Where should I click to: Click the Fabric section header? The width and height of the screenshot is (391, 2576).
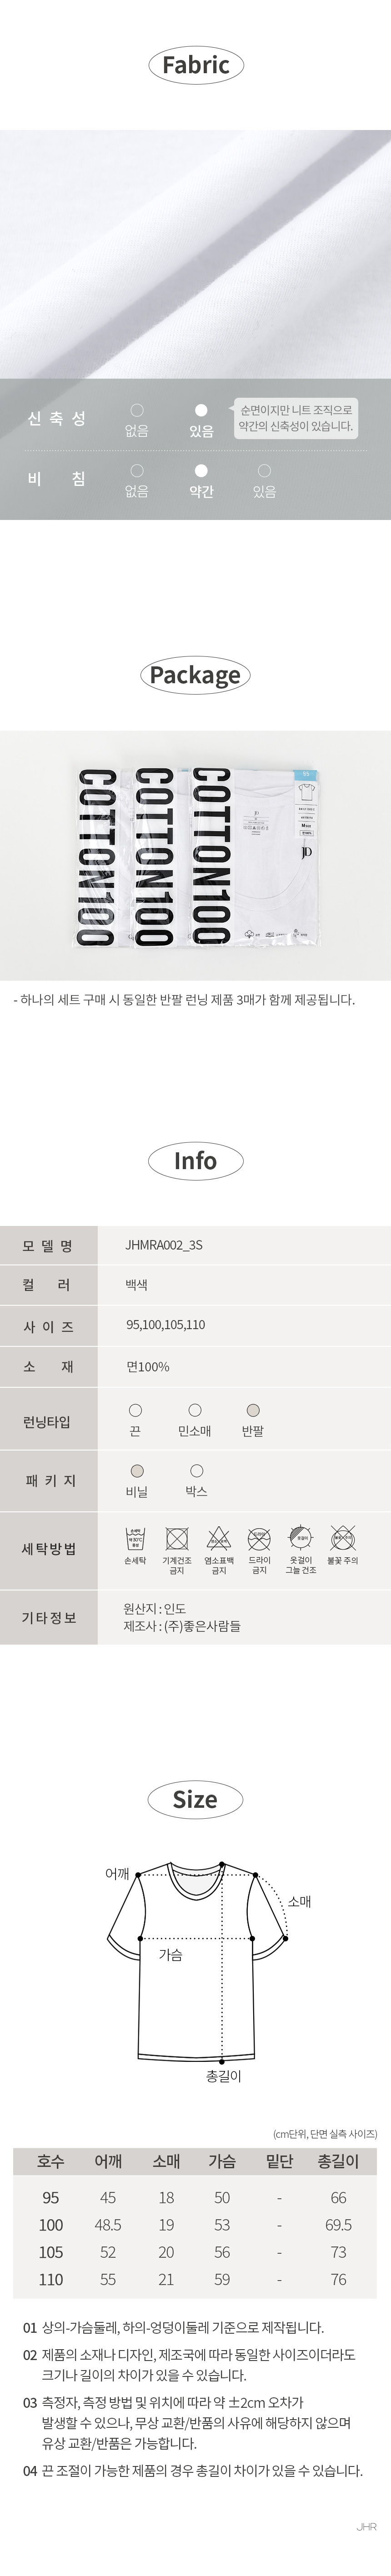coord(196,66)
